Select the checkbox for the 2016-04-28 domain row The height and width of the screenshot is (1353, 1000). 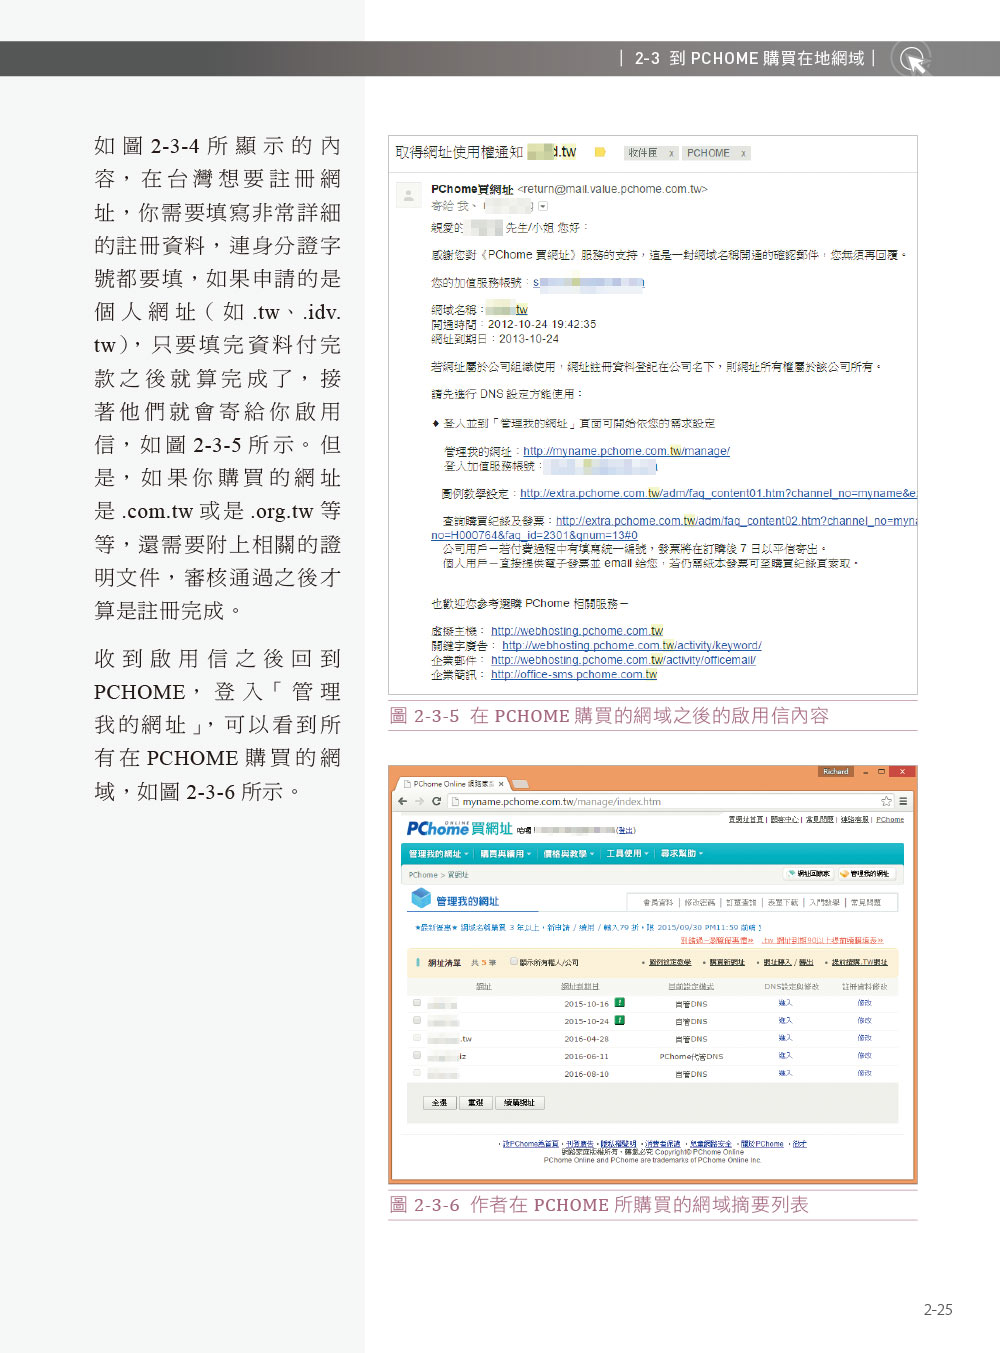(x=417, y=1038)
